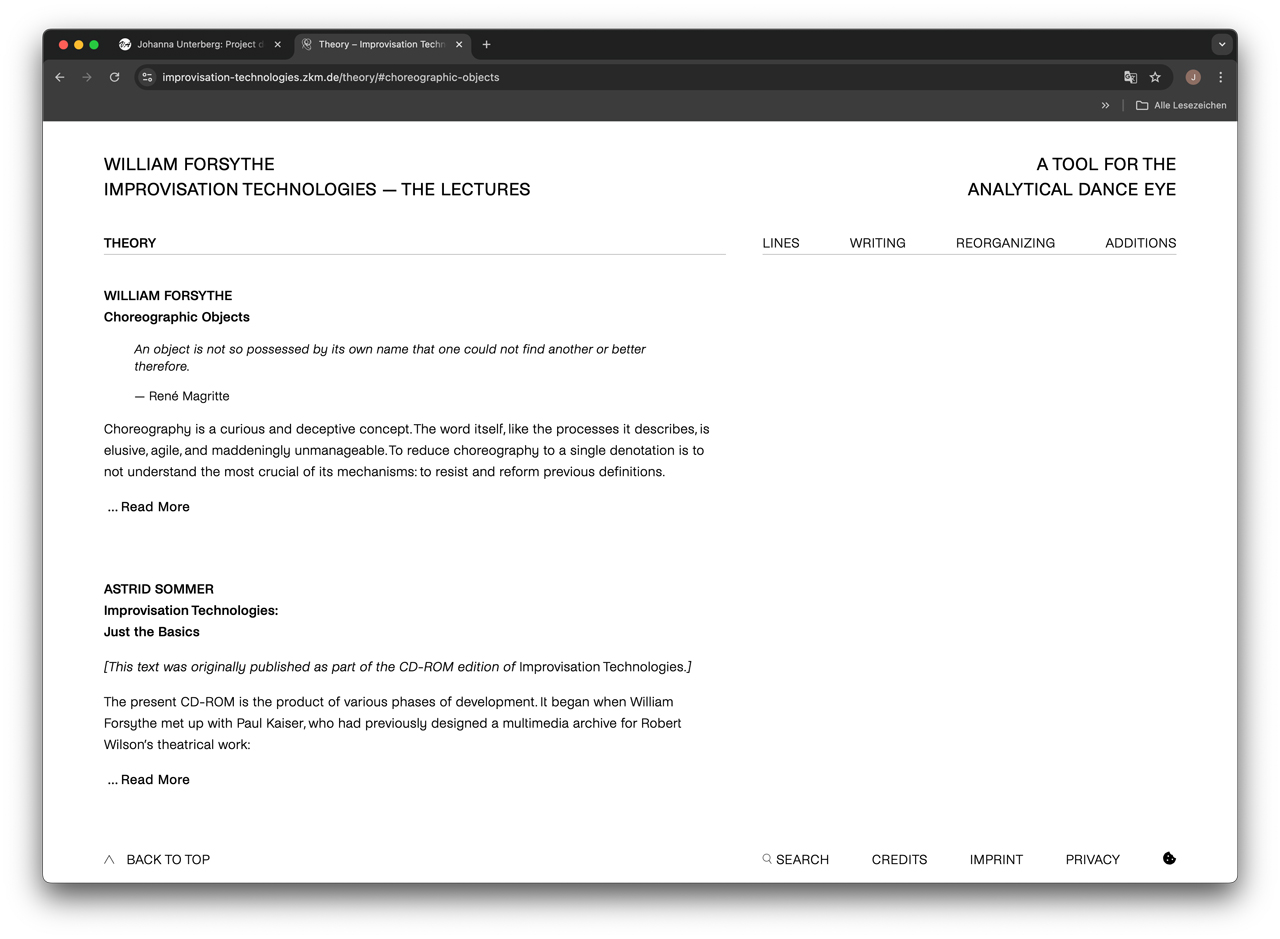Open the Alle Lesezeichen folder icon
The width and height of the screenshot is (1280, 939).
click(x=1141, y=105)
